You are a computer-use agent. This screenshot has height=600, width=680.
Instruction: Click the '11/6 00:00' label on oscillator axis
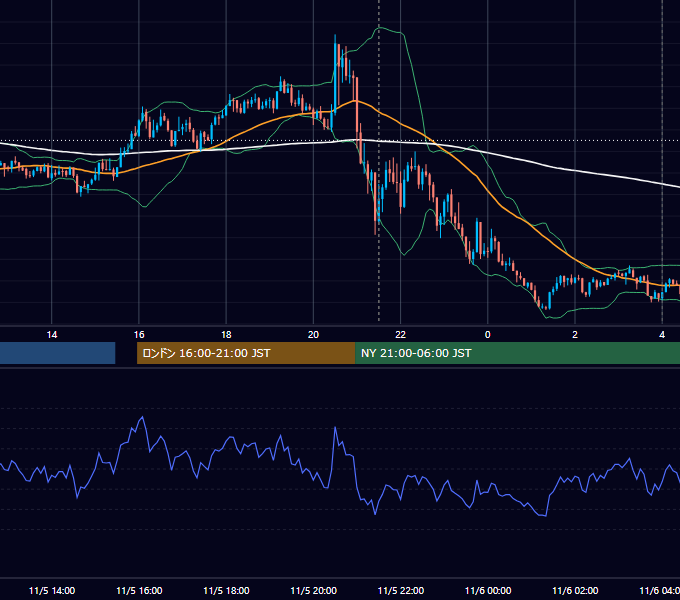click(x=488, y=591)
